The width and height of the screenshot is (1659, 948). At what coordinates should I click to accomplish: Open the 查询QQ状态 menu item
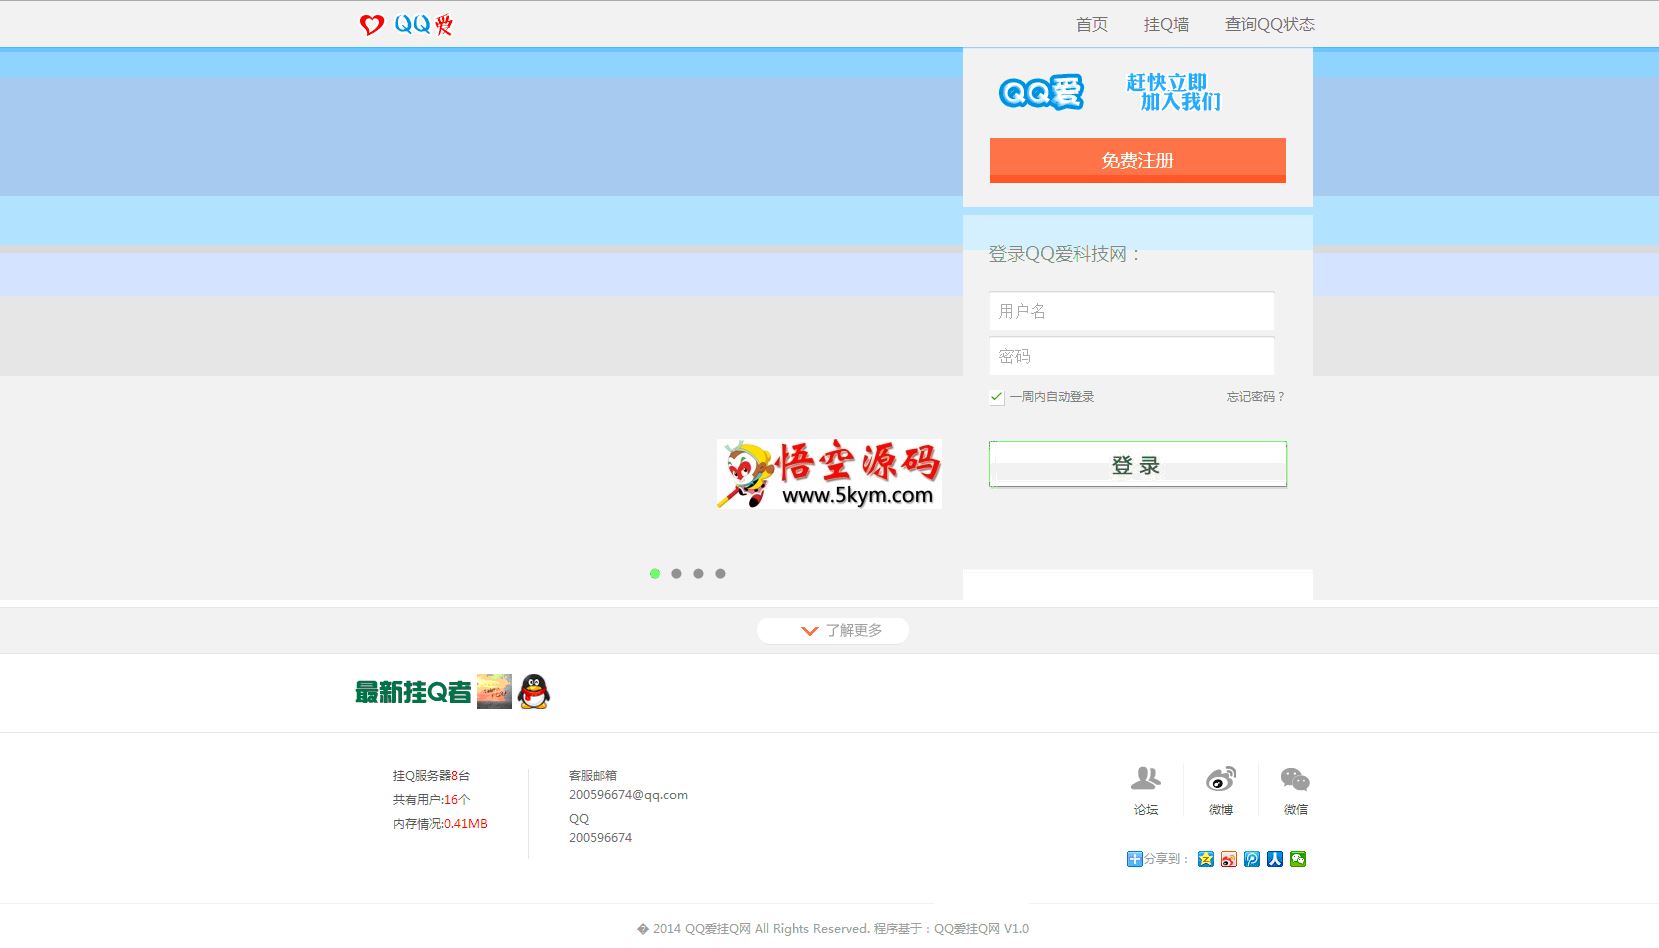[1269, 24]
